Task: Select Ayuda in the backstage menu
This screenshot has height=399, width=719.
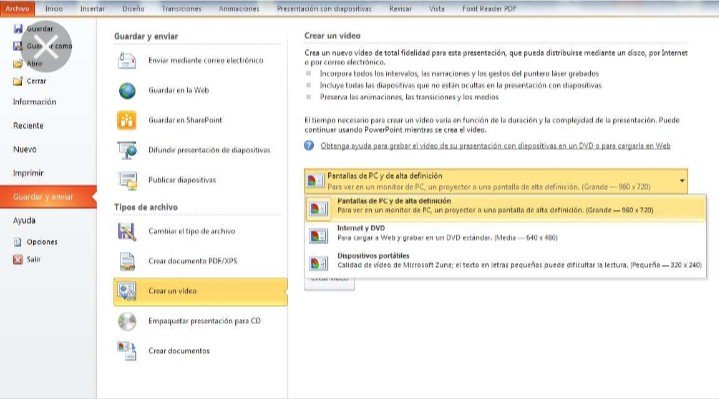Action: click(24, 221)
